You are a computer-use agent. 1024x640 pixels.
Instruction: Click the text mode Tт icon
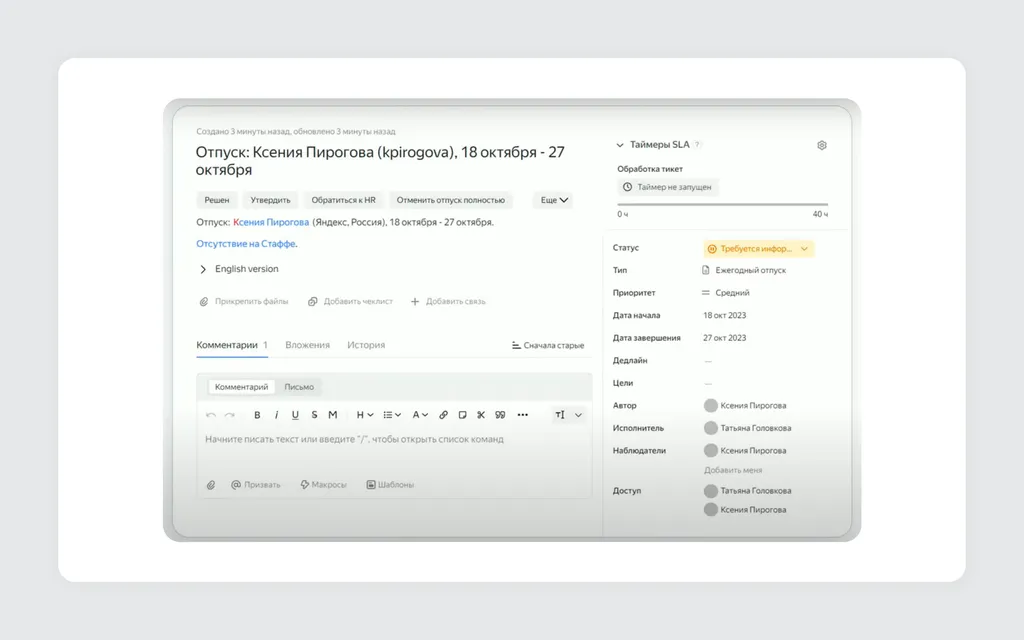(560, 415)
